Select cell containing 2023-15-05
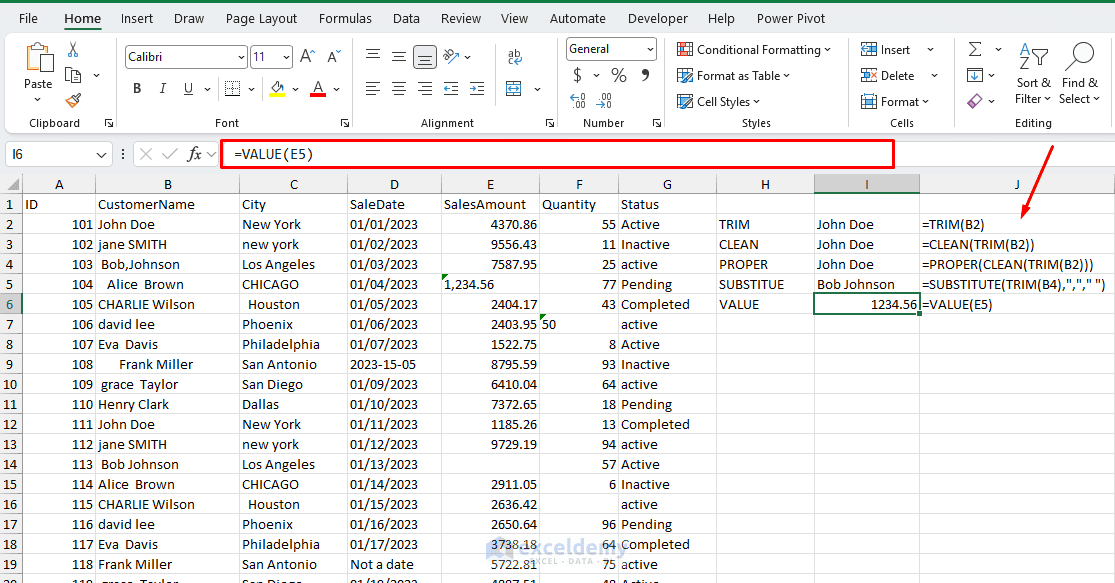 click(394, 365)
